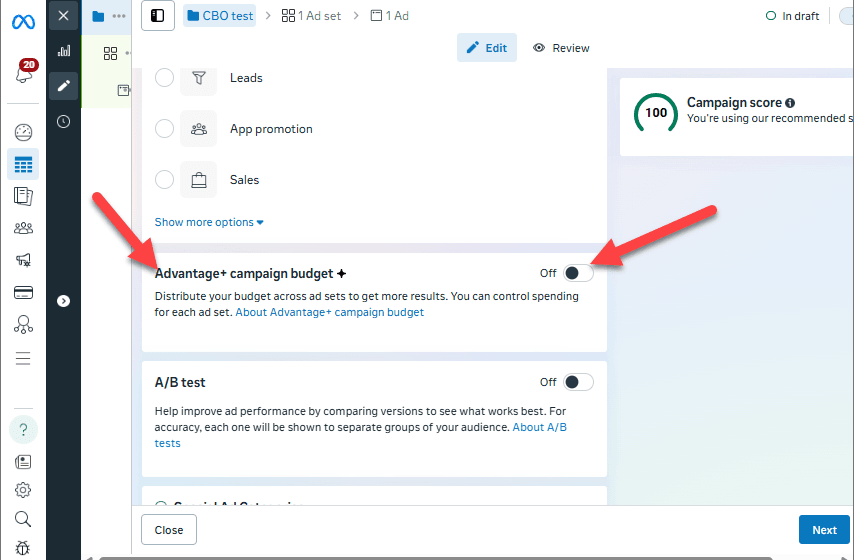Click the Meta logo icon
The height and width of the screenshot is (560, 854).
(x=23, y=22)
